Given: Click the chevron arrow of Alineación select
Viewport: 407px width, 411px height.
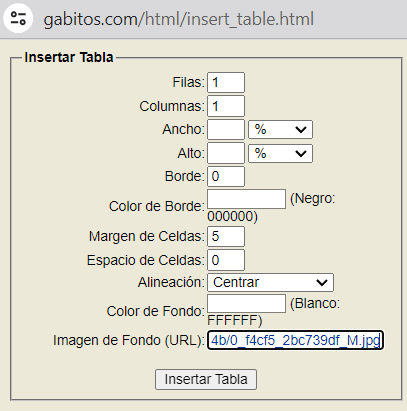Looking at the screenshot, I should point(322,283).
